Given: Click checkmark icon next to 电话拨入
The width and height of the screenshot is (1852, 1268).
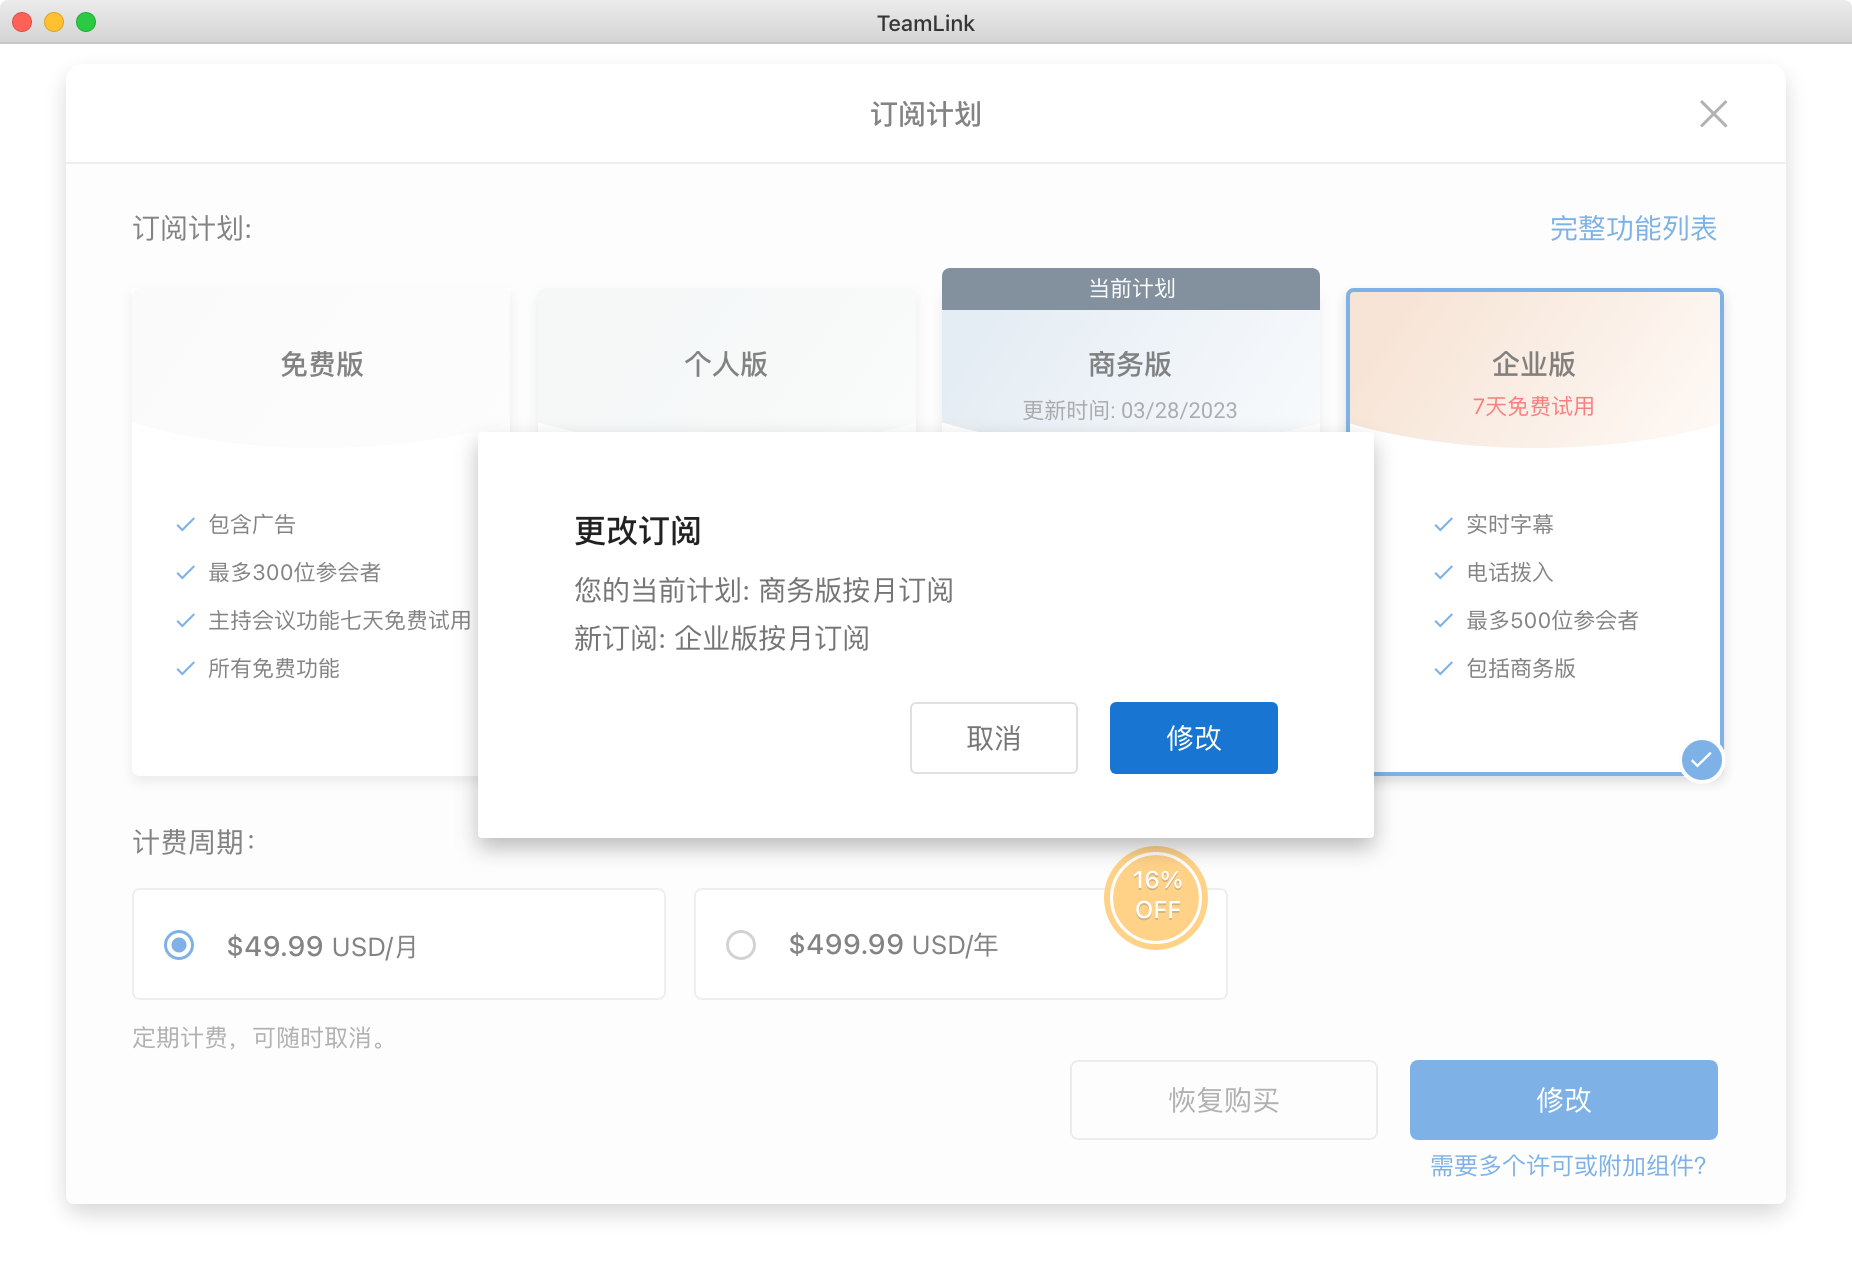Looking at the screenshot, I should 1443,572.
